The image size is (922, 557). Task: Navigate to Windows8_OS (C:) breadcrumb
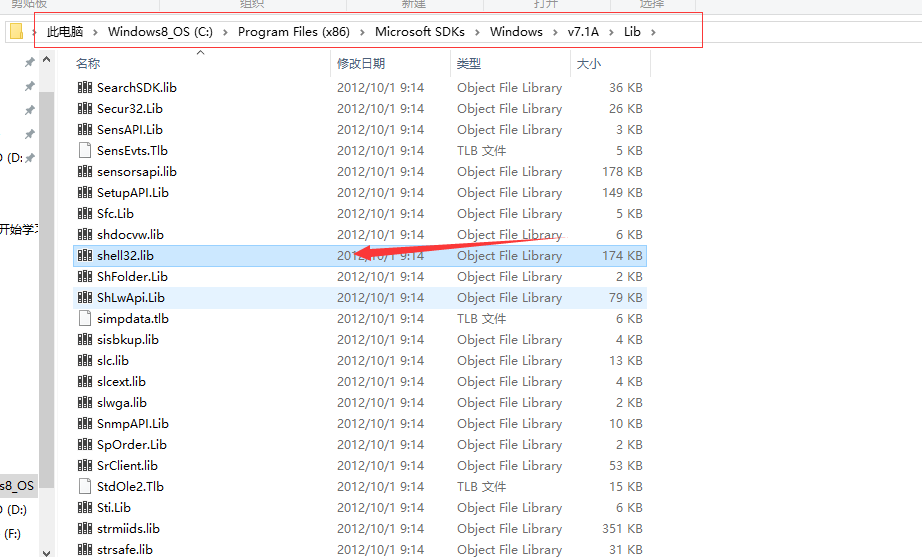(x=160, y=32)
